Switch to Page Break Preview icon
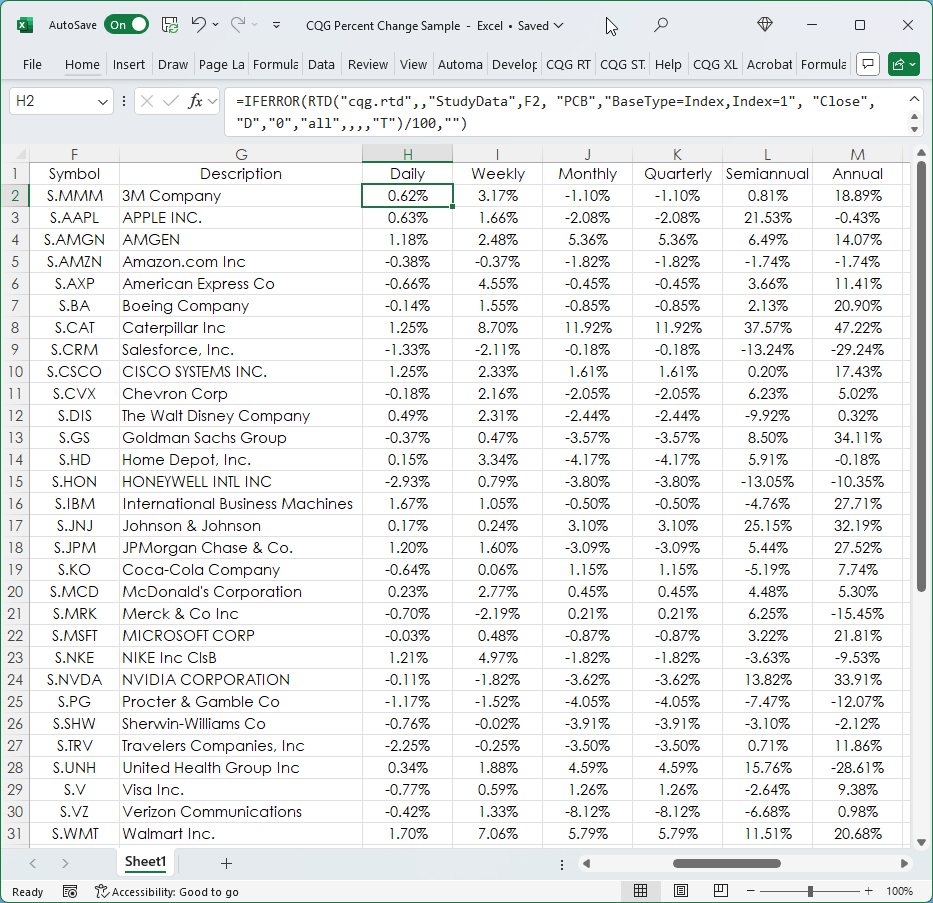 point(720,891)
